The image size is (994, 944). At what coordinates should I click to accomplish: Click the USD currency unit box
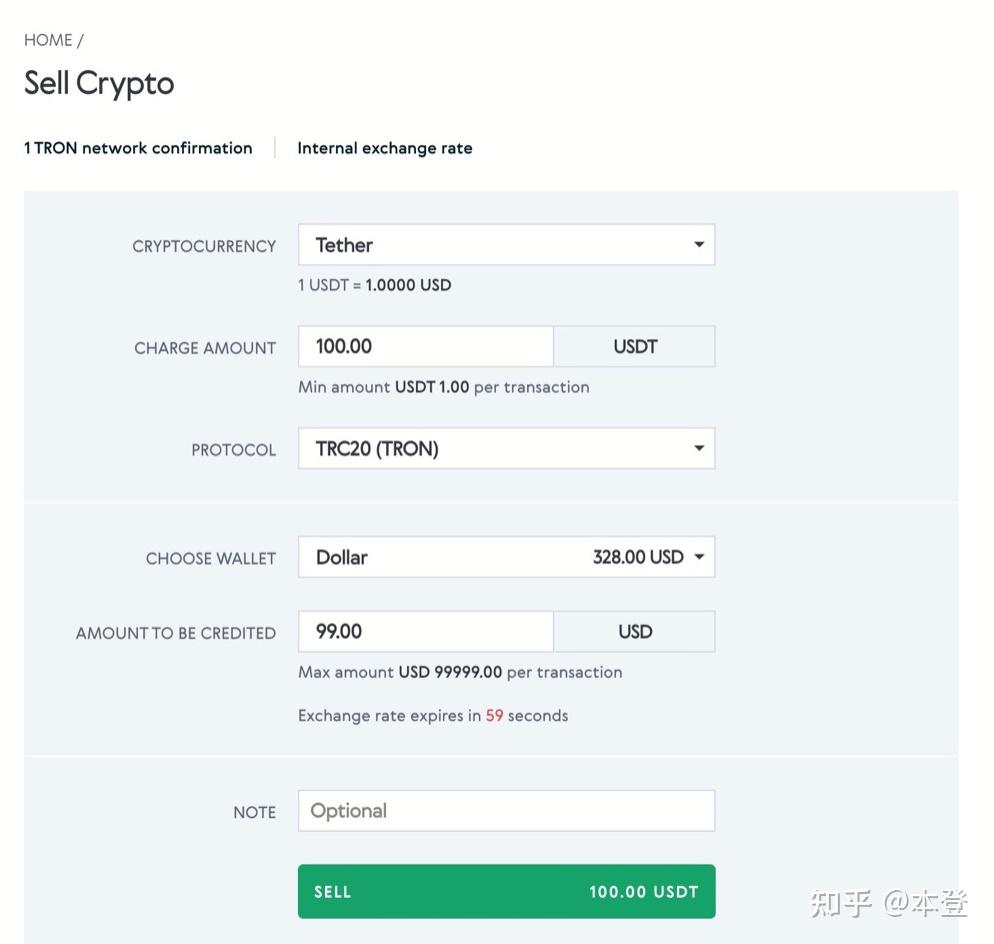tap(635, 632)
